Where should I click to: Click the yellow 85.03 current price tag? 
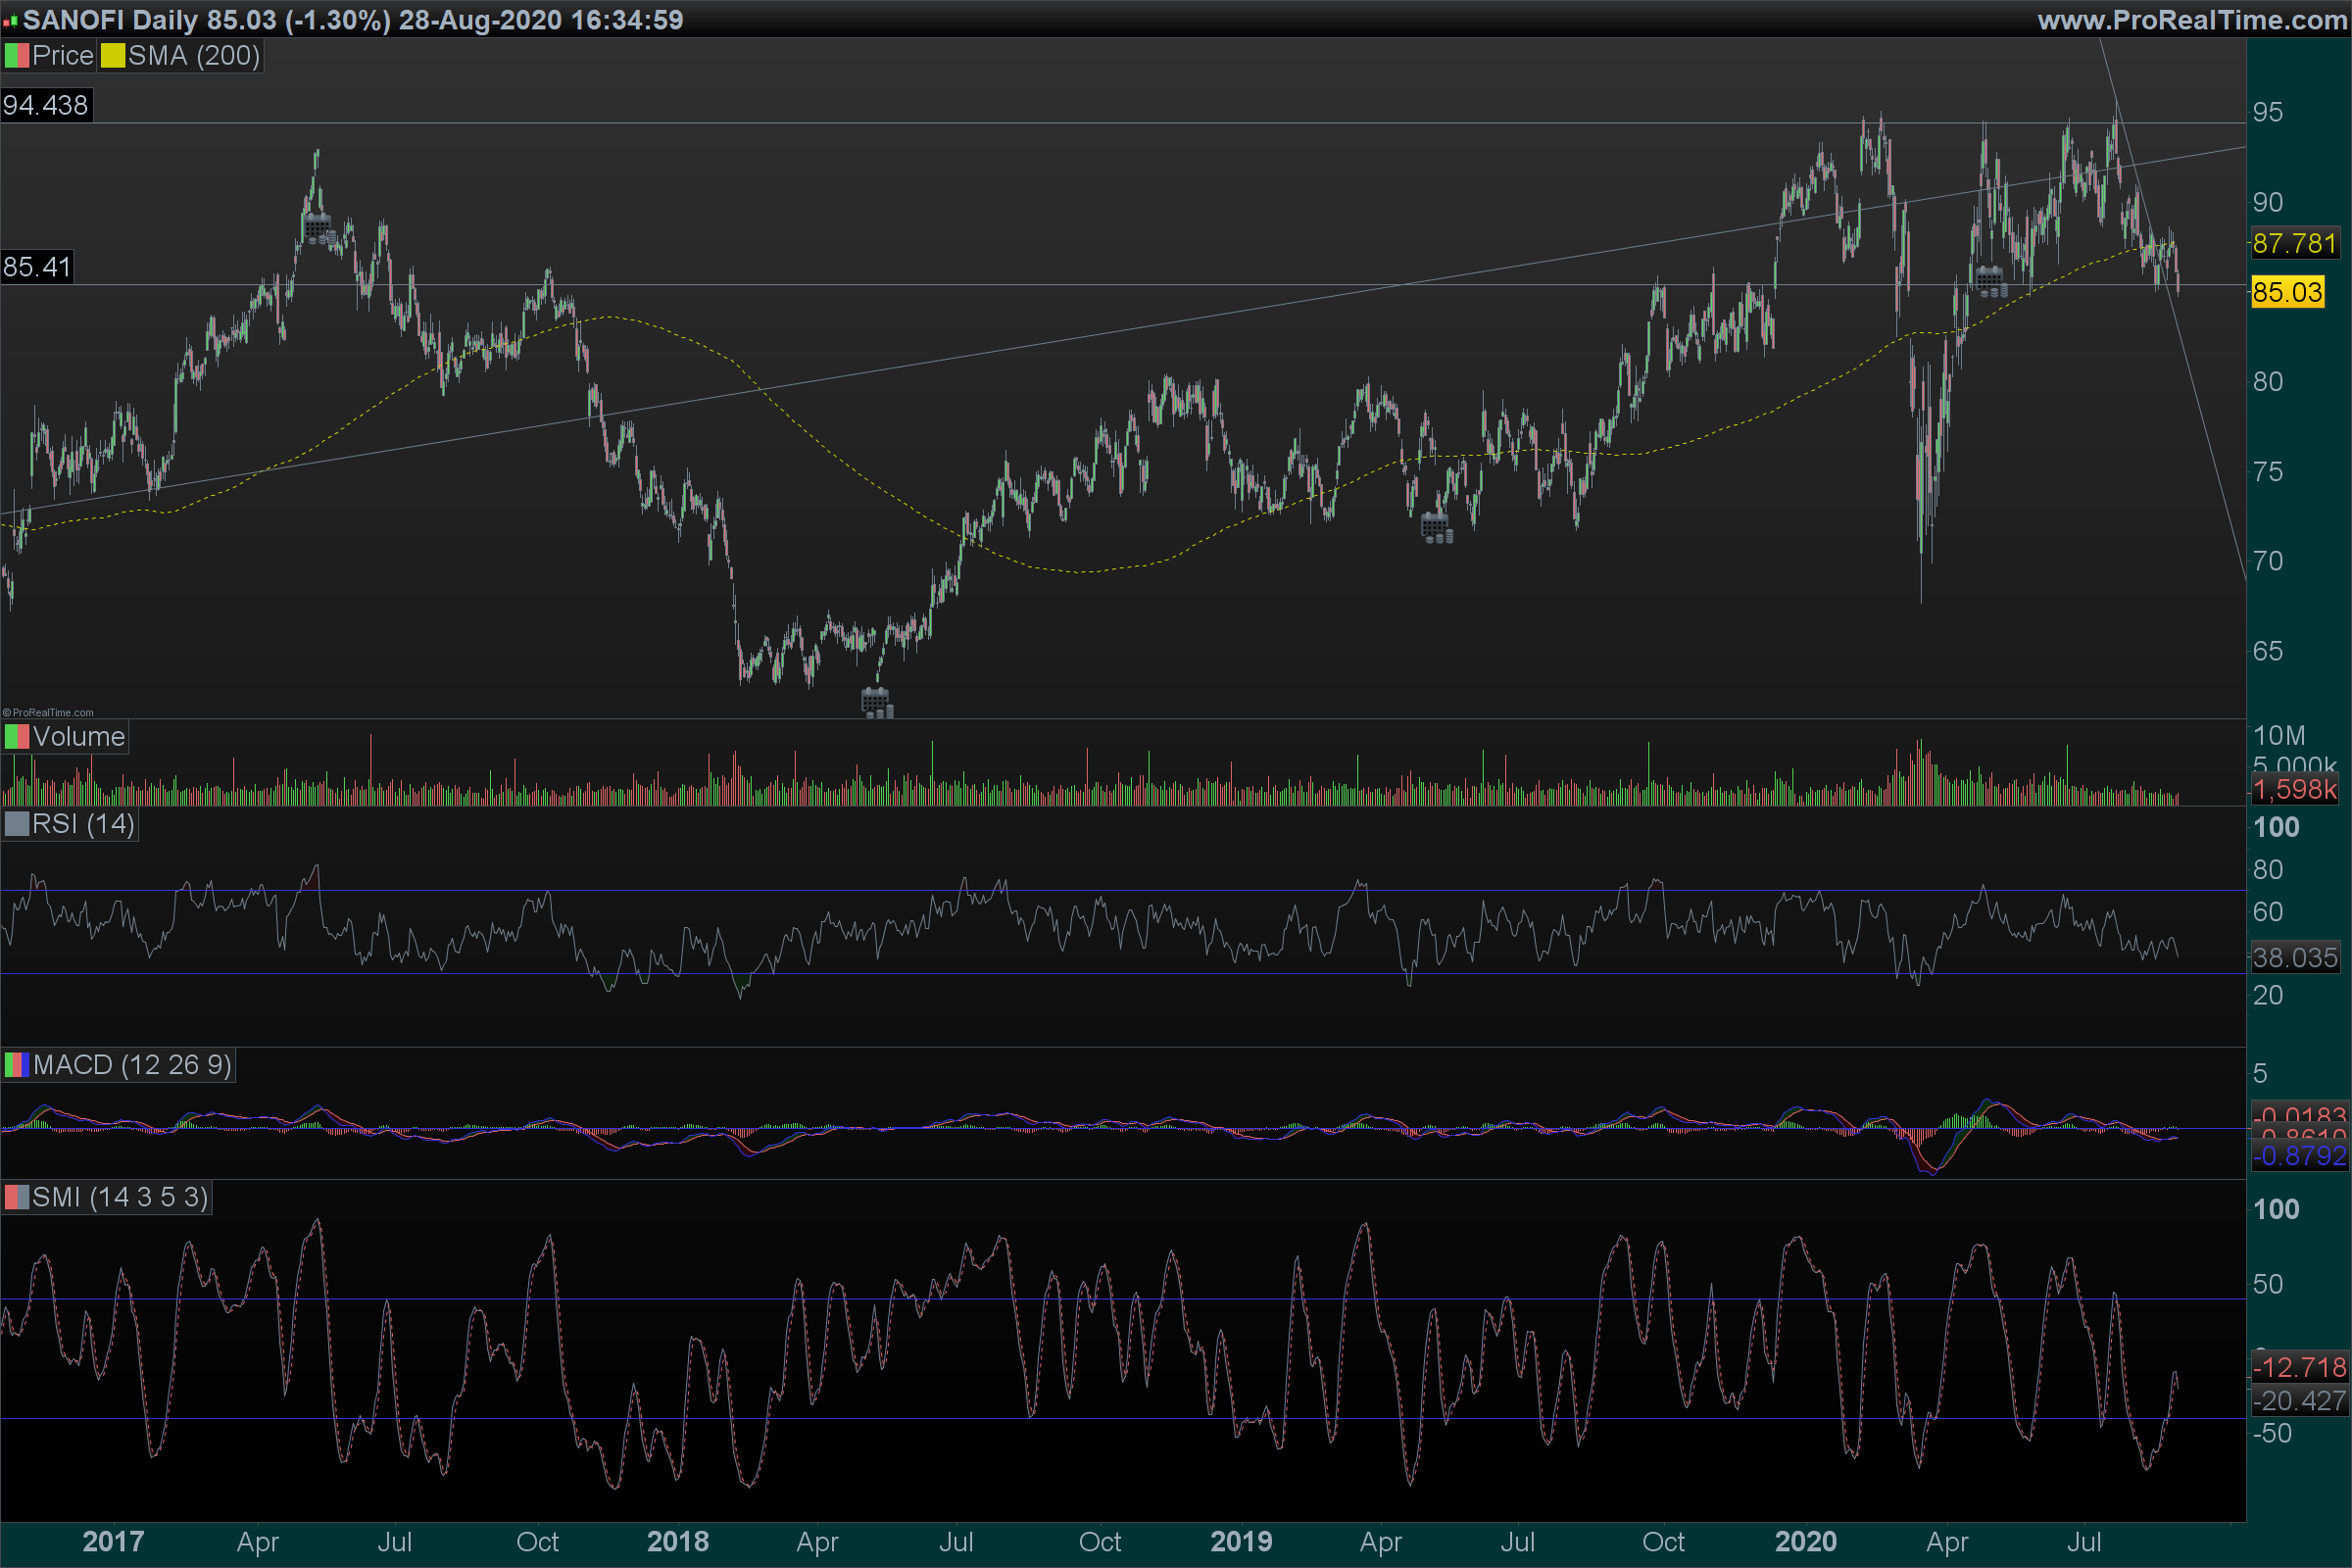tap(2287, 292)
